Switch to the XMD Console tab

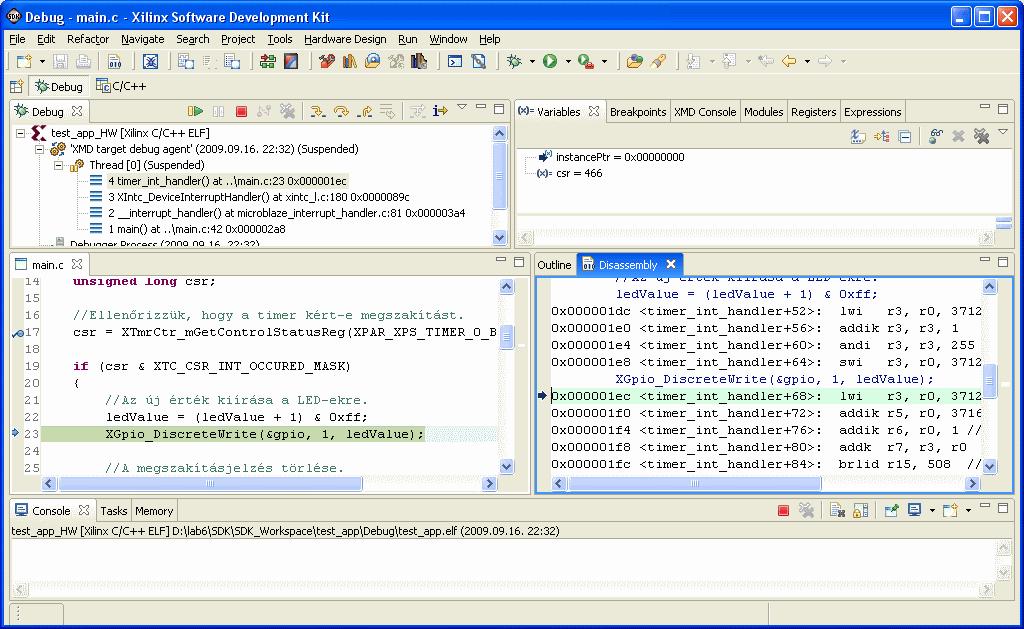coord(705,112)
